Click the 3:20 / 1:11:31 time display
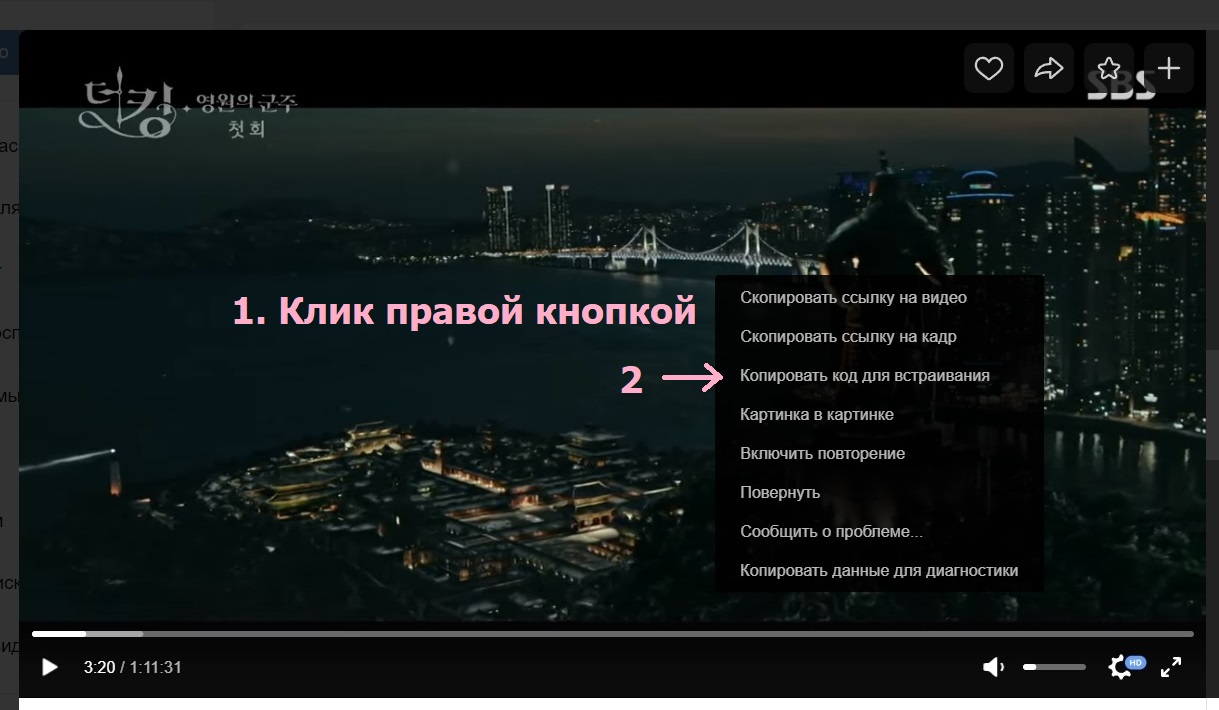 coord(132,667)
